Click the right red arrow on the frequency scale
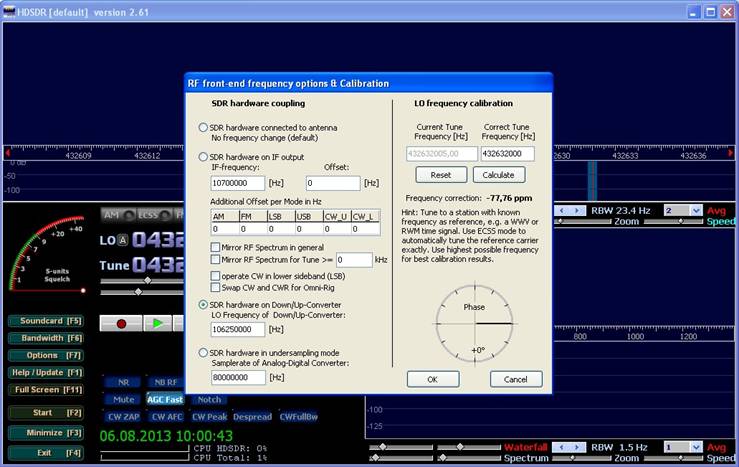Screen dimensions: 739x467 [x=731, y=153]
